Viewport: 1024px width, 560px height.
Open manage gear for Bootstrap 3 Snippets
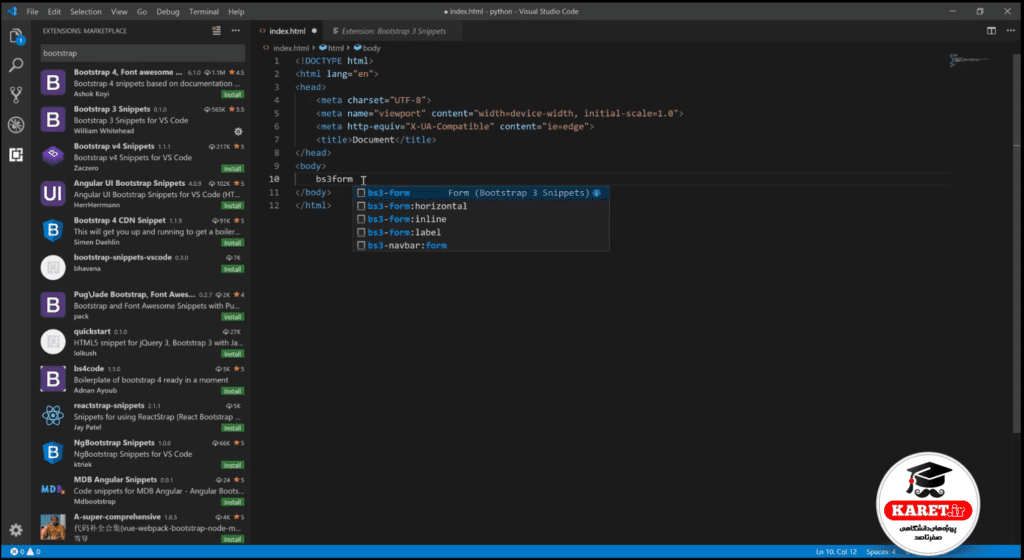[x=238, y=131]
